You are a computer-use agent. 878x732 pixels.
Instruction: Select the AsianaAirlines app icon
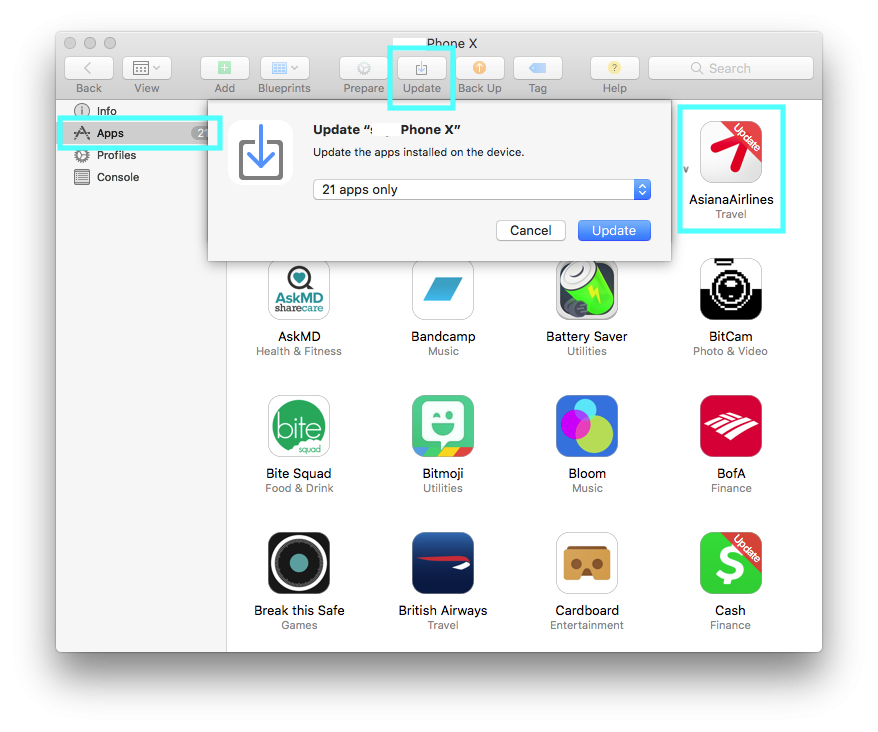pyautogui.click(x=730, y=152)
